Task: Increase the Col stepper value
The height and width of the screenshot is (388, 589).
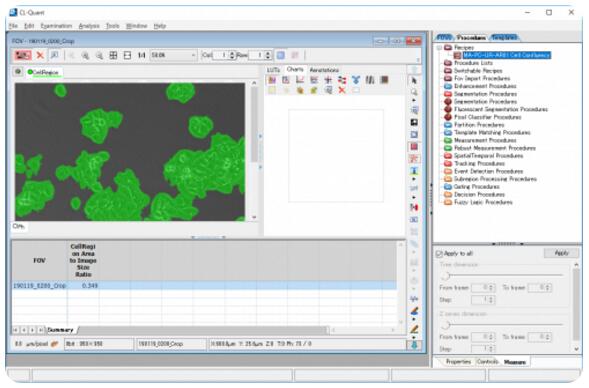Action: (232, 53)
